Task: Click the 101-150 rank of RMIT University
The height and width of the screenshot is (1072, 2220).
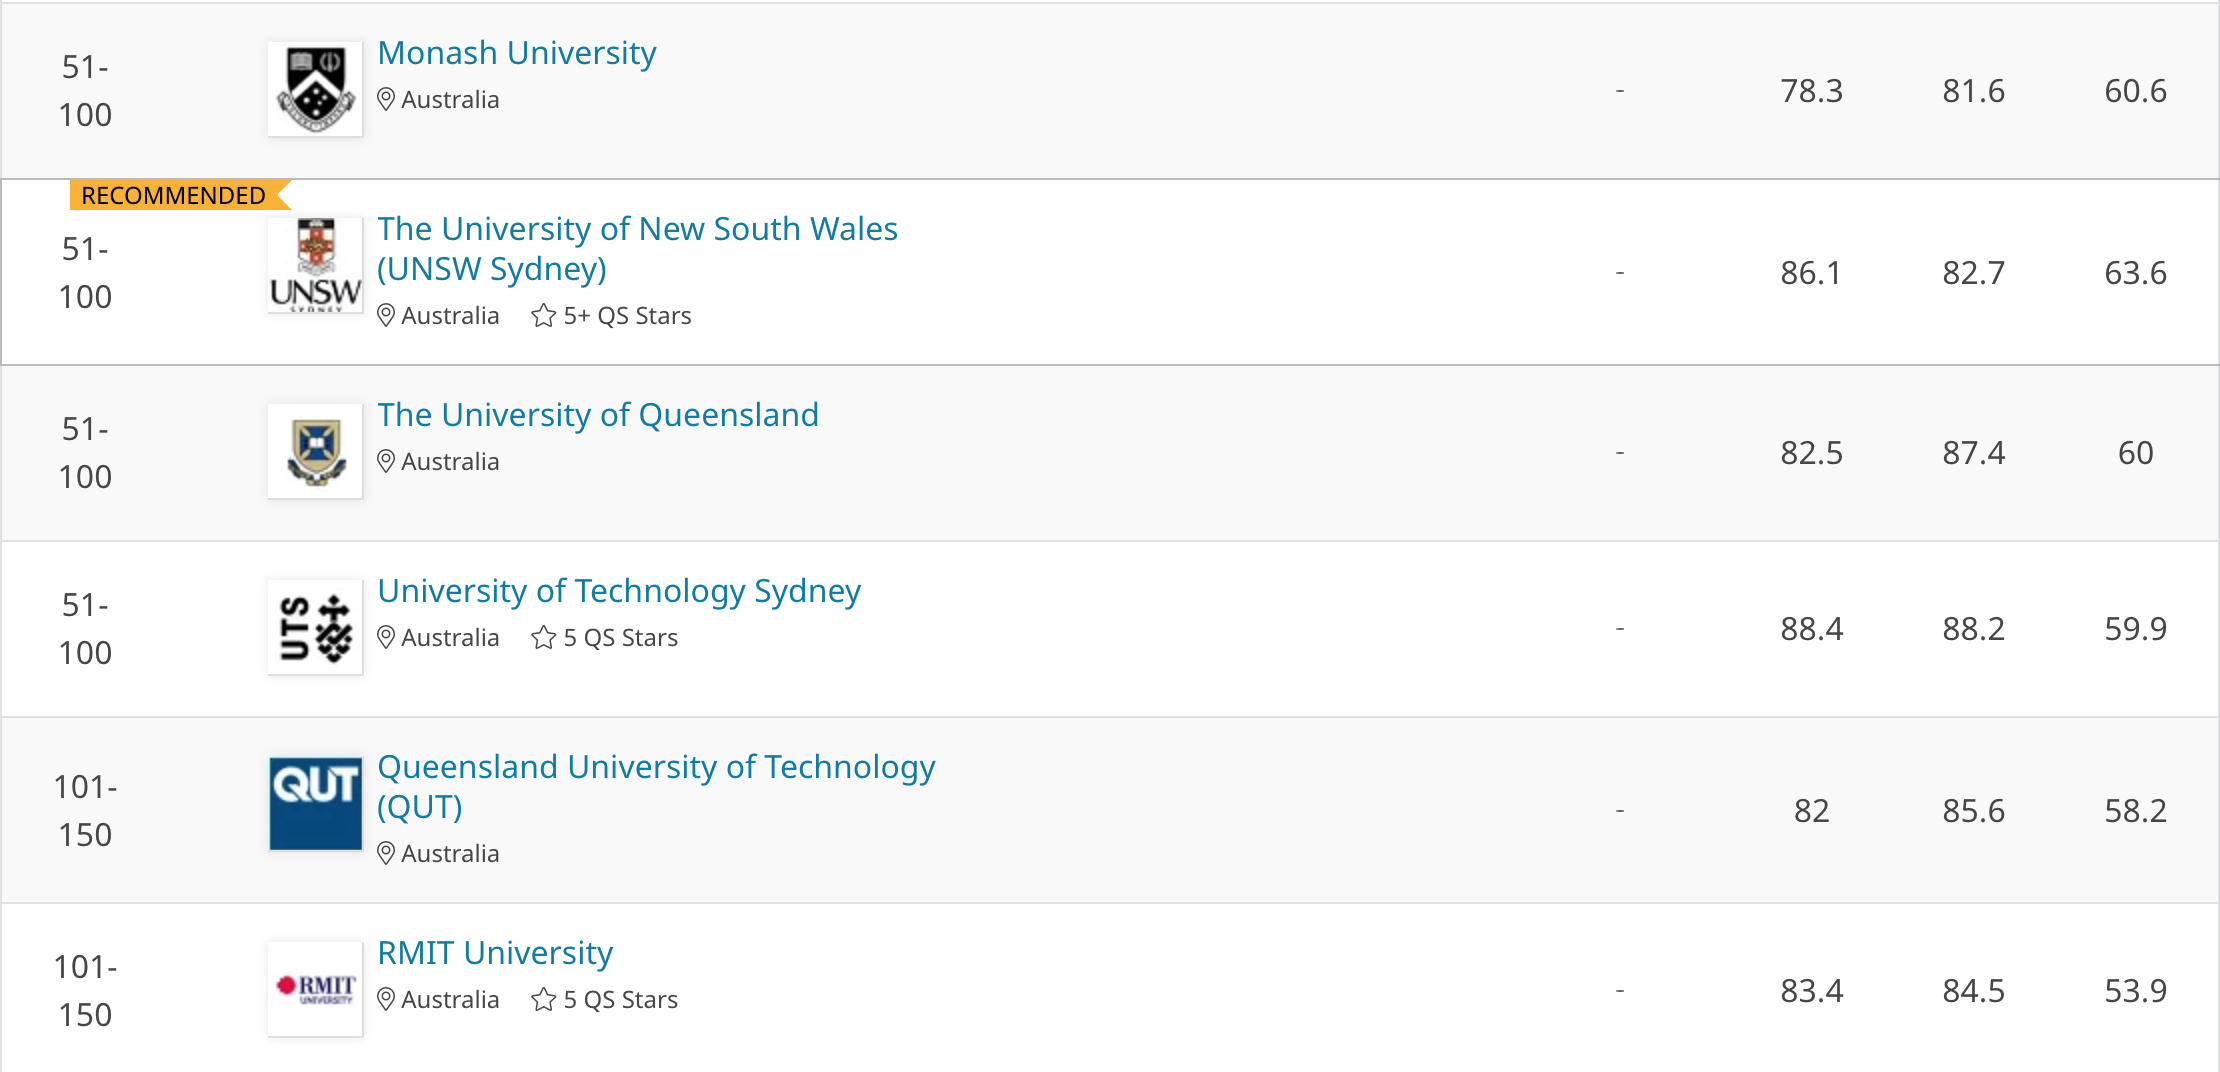Action: [85, 991]
